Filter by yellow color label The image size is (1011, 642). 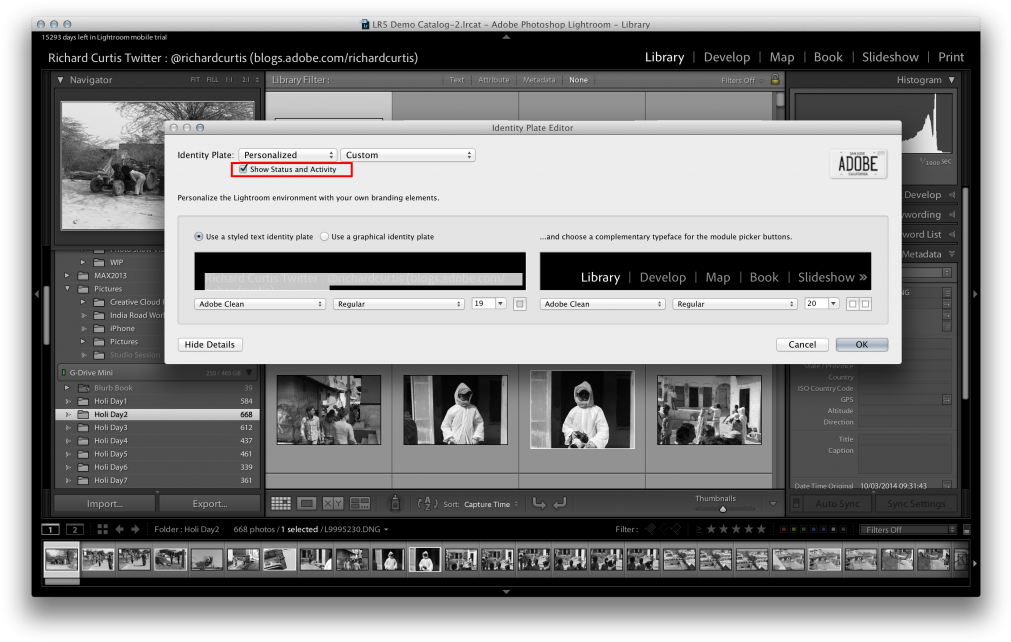coord(794,529)
